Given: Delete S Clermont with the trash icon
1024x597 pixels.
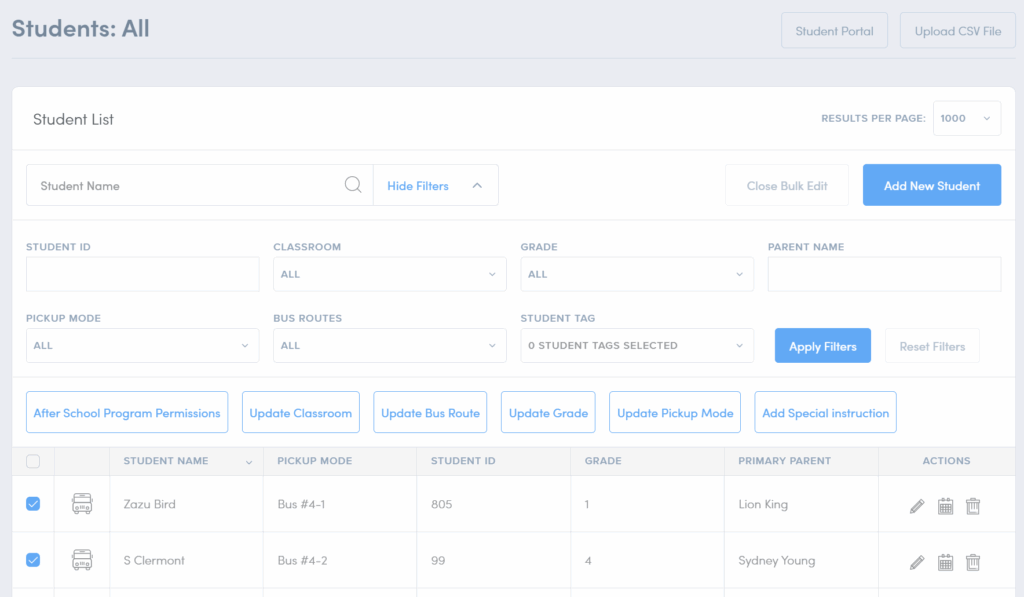Looking at the screenshot, I should click(x=973, y=562).
